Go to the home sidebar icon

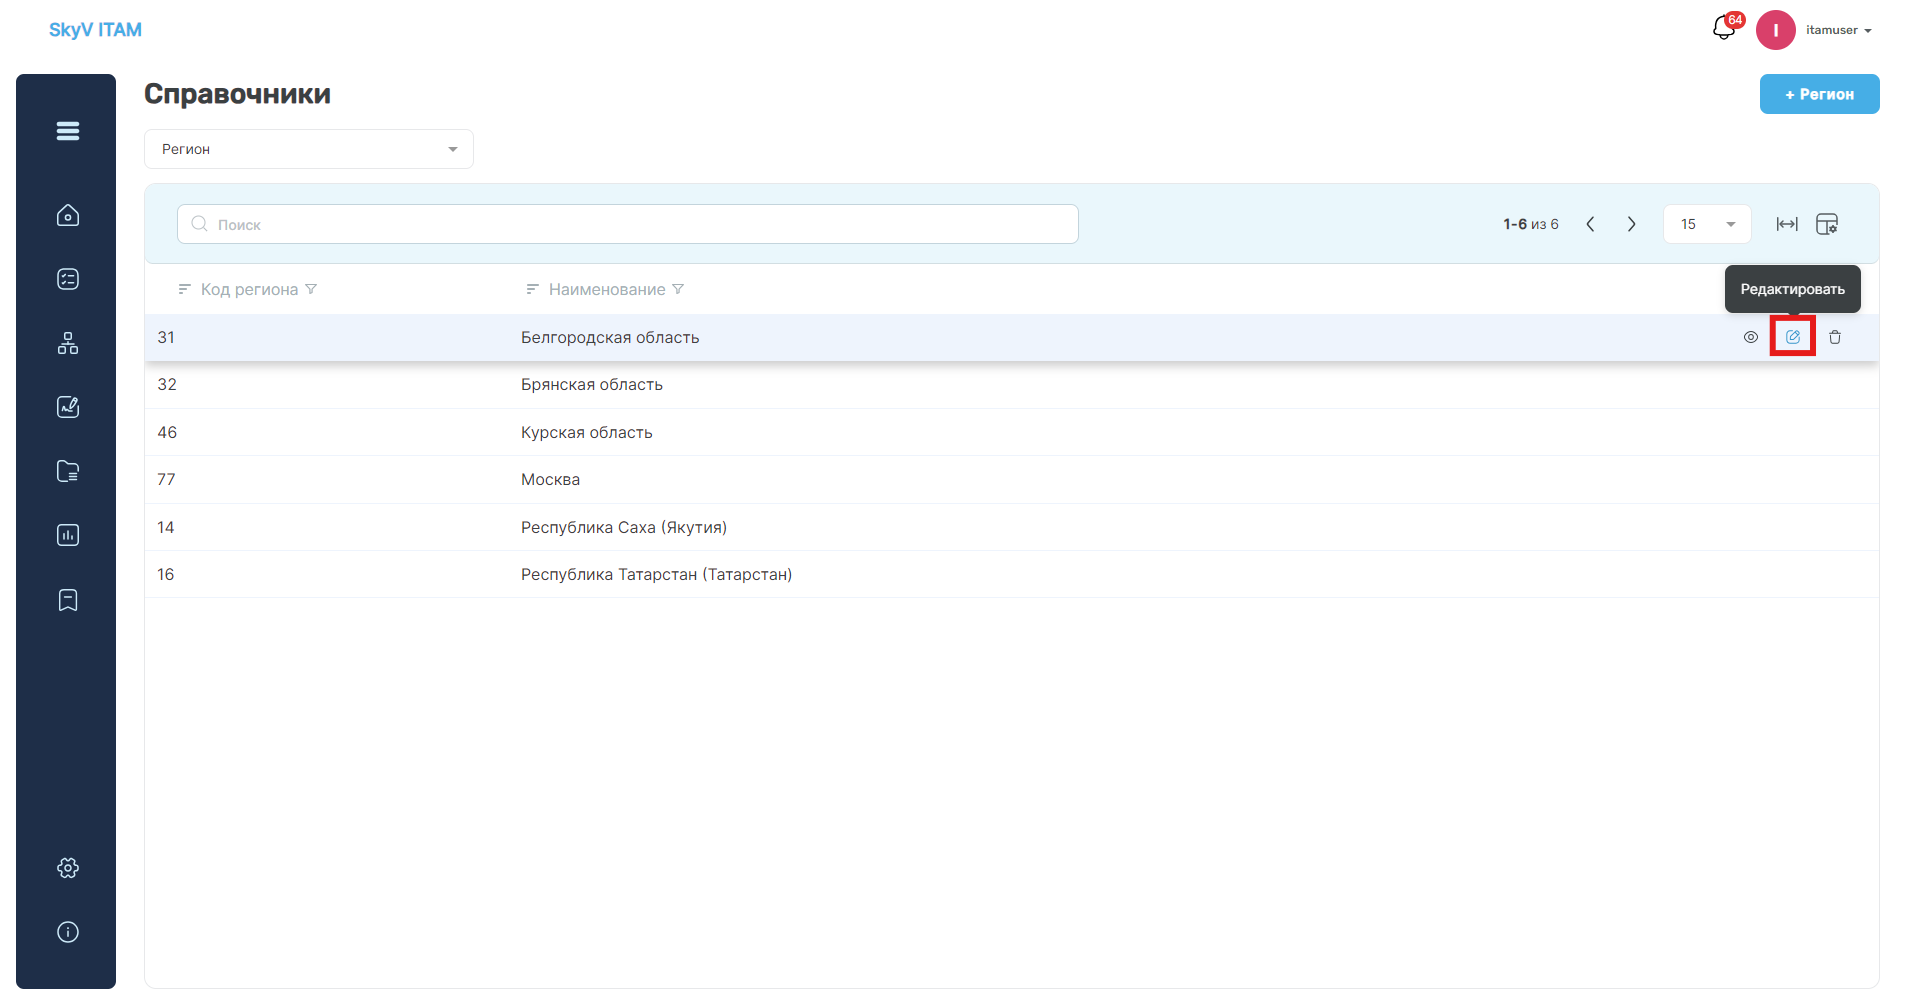pyautogui.click(x=68, y=215)
